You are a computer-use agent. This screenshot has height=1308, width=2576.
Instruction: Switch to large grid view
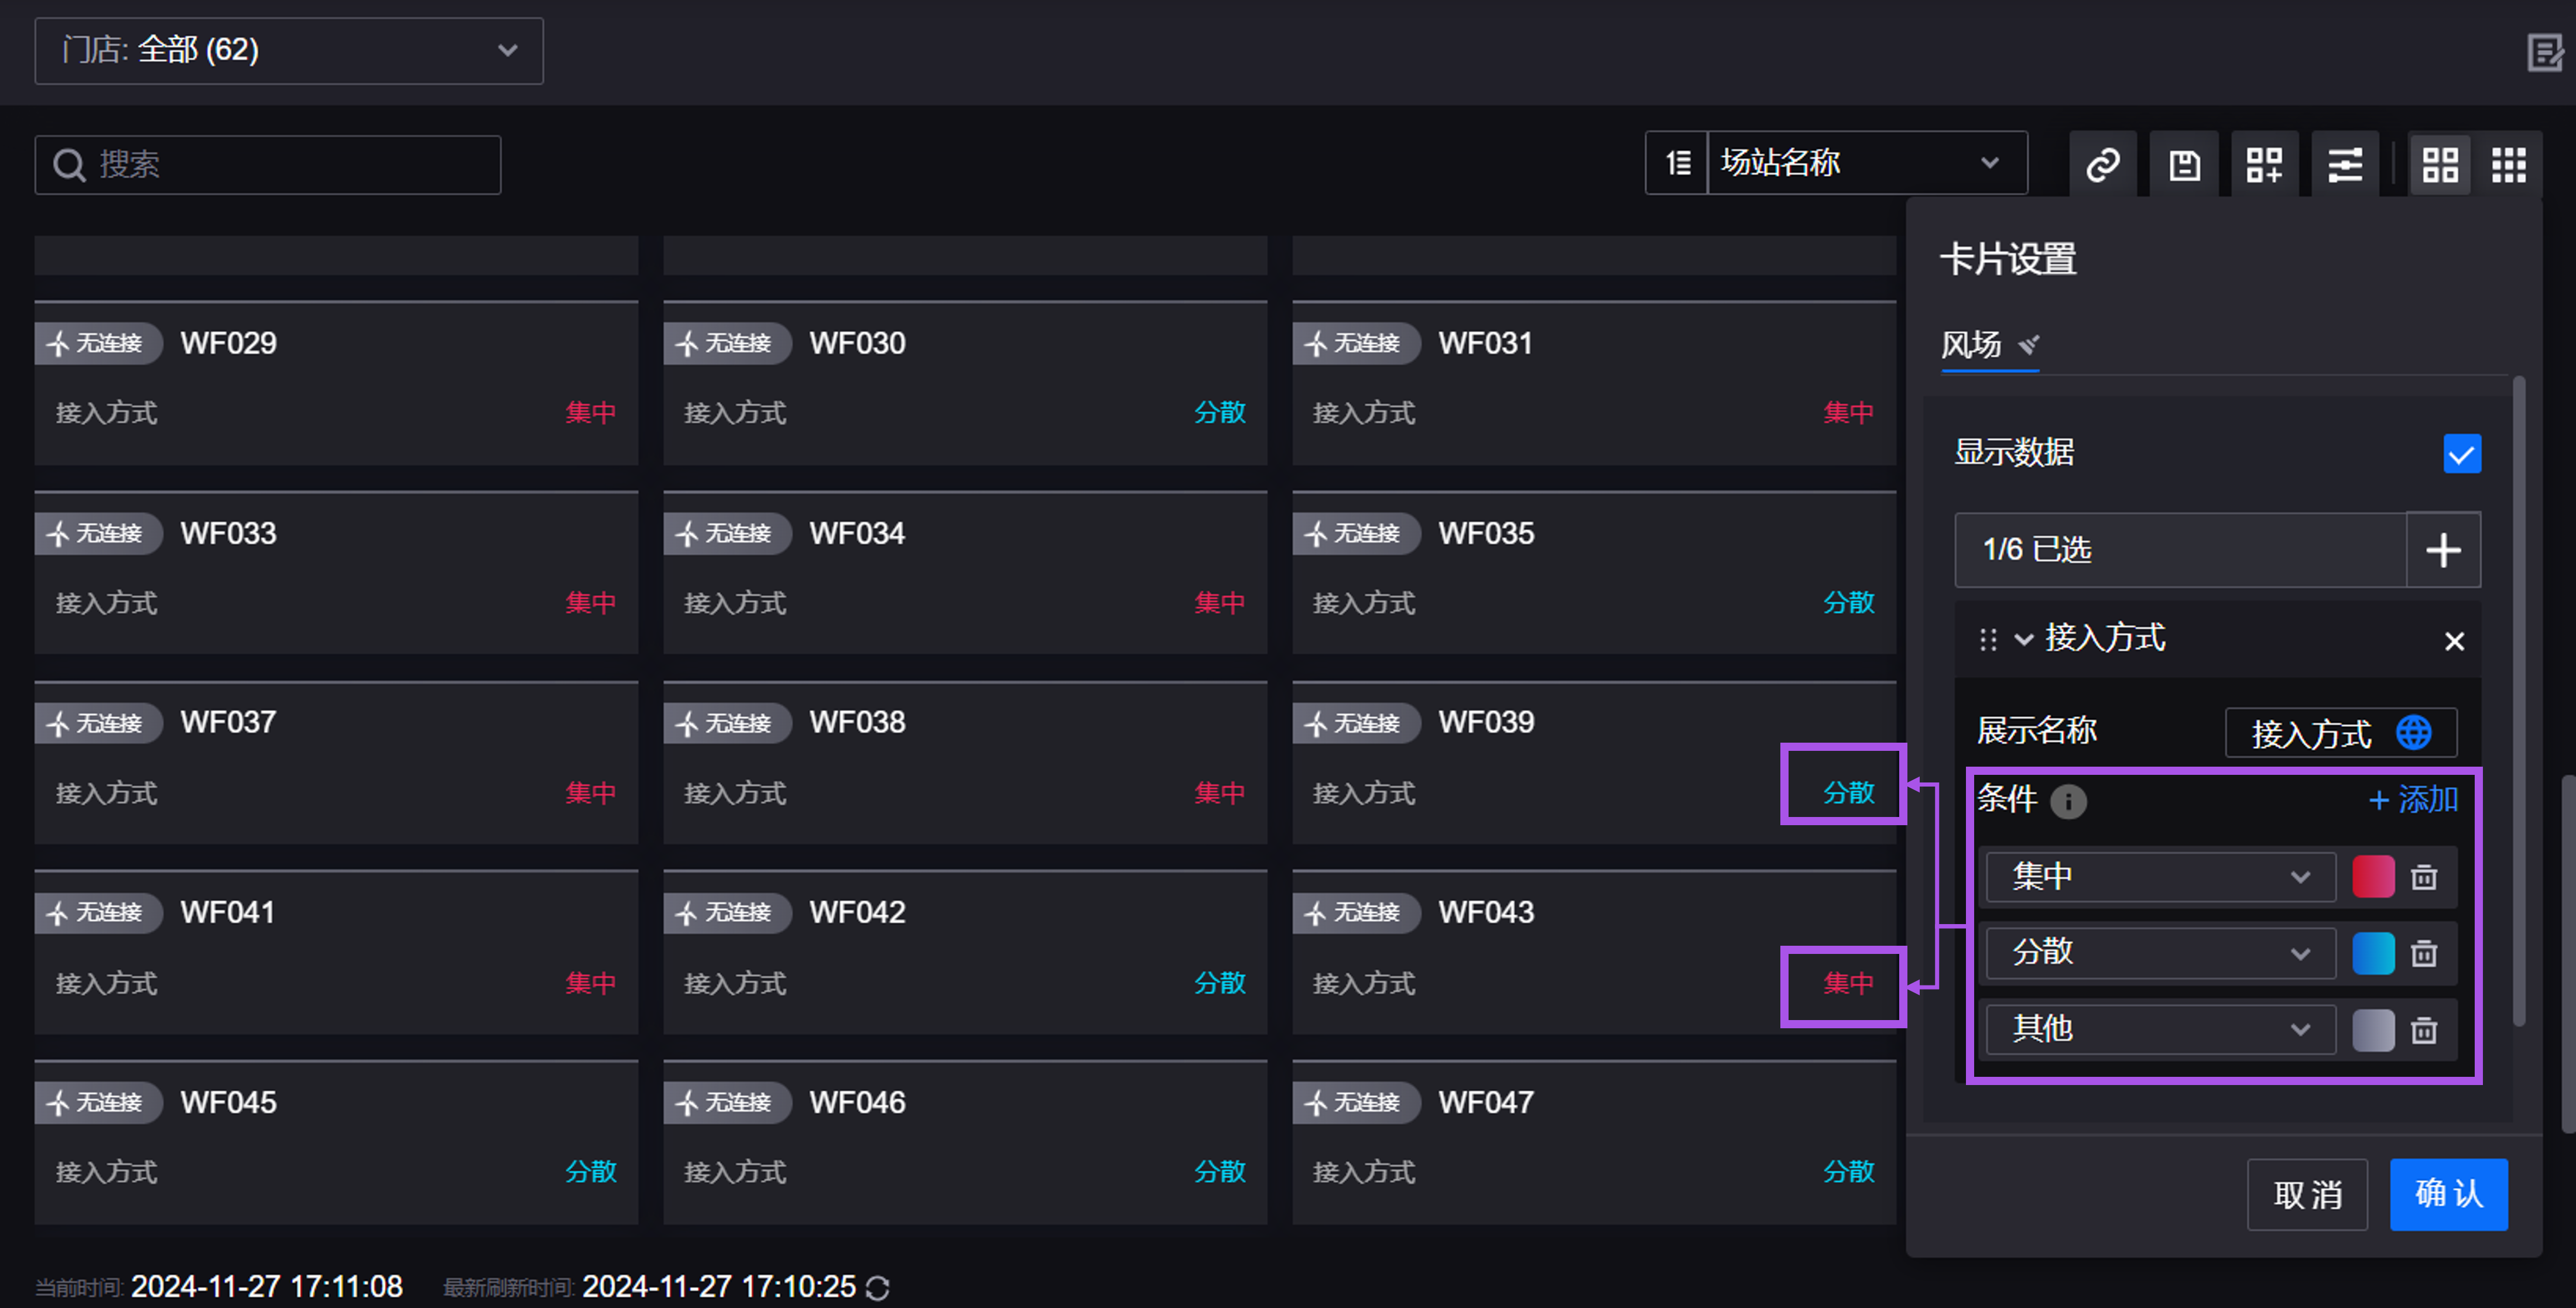click(x=2439, y=164)
